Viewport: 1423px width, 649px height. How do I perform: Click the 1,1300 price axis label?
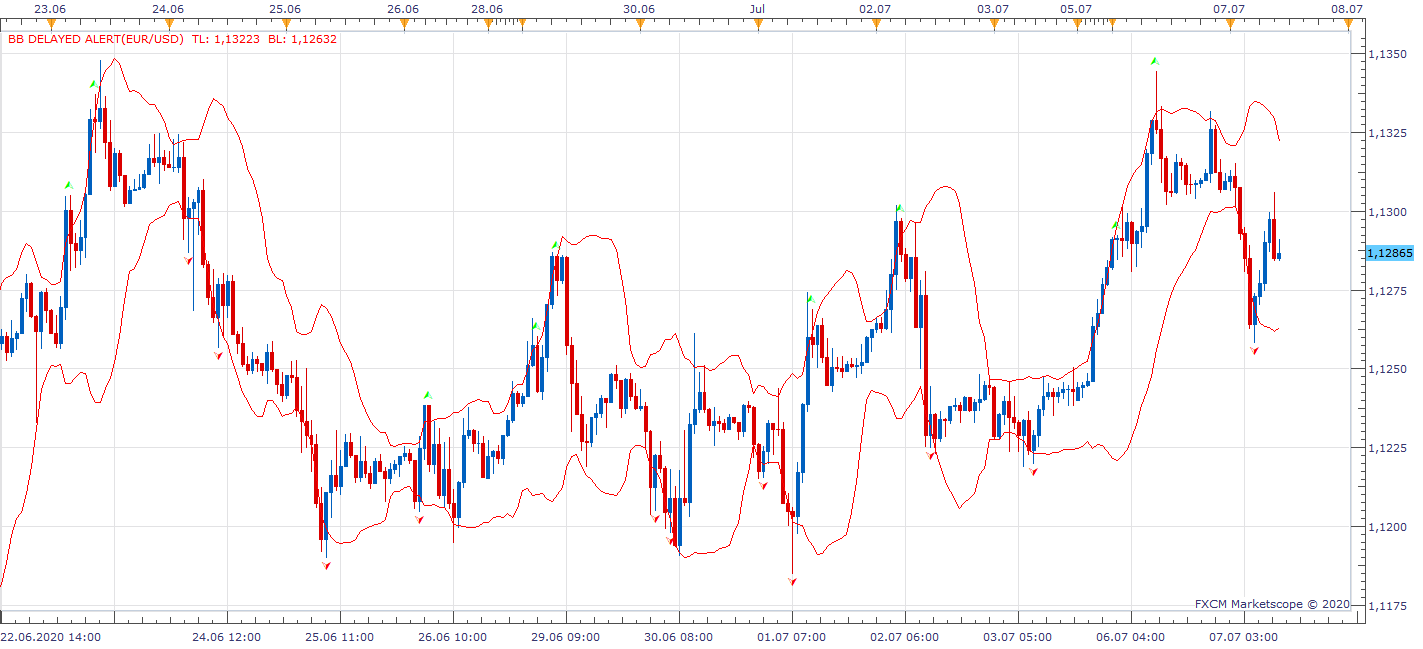1389,212
